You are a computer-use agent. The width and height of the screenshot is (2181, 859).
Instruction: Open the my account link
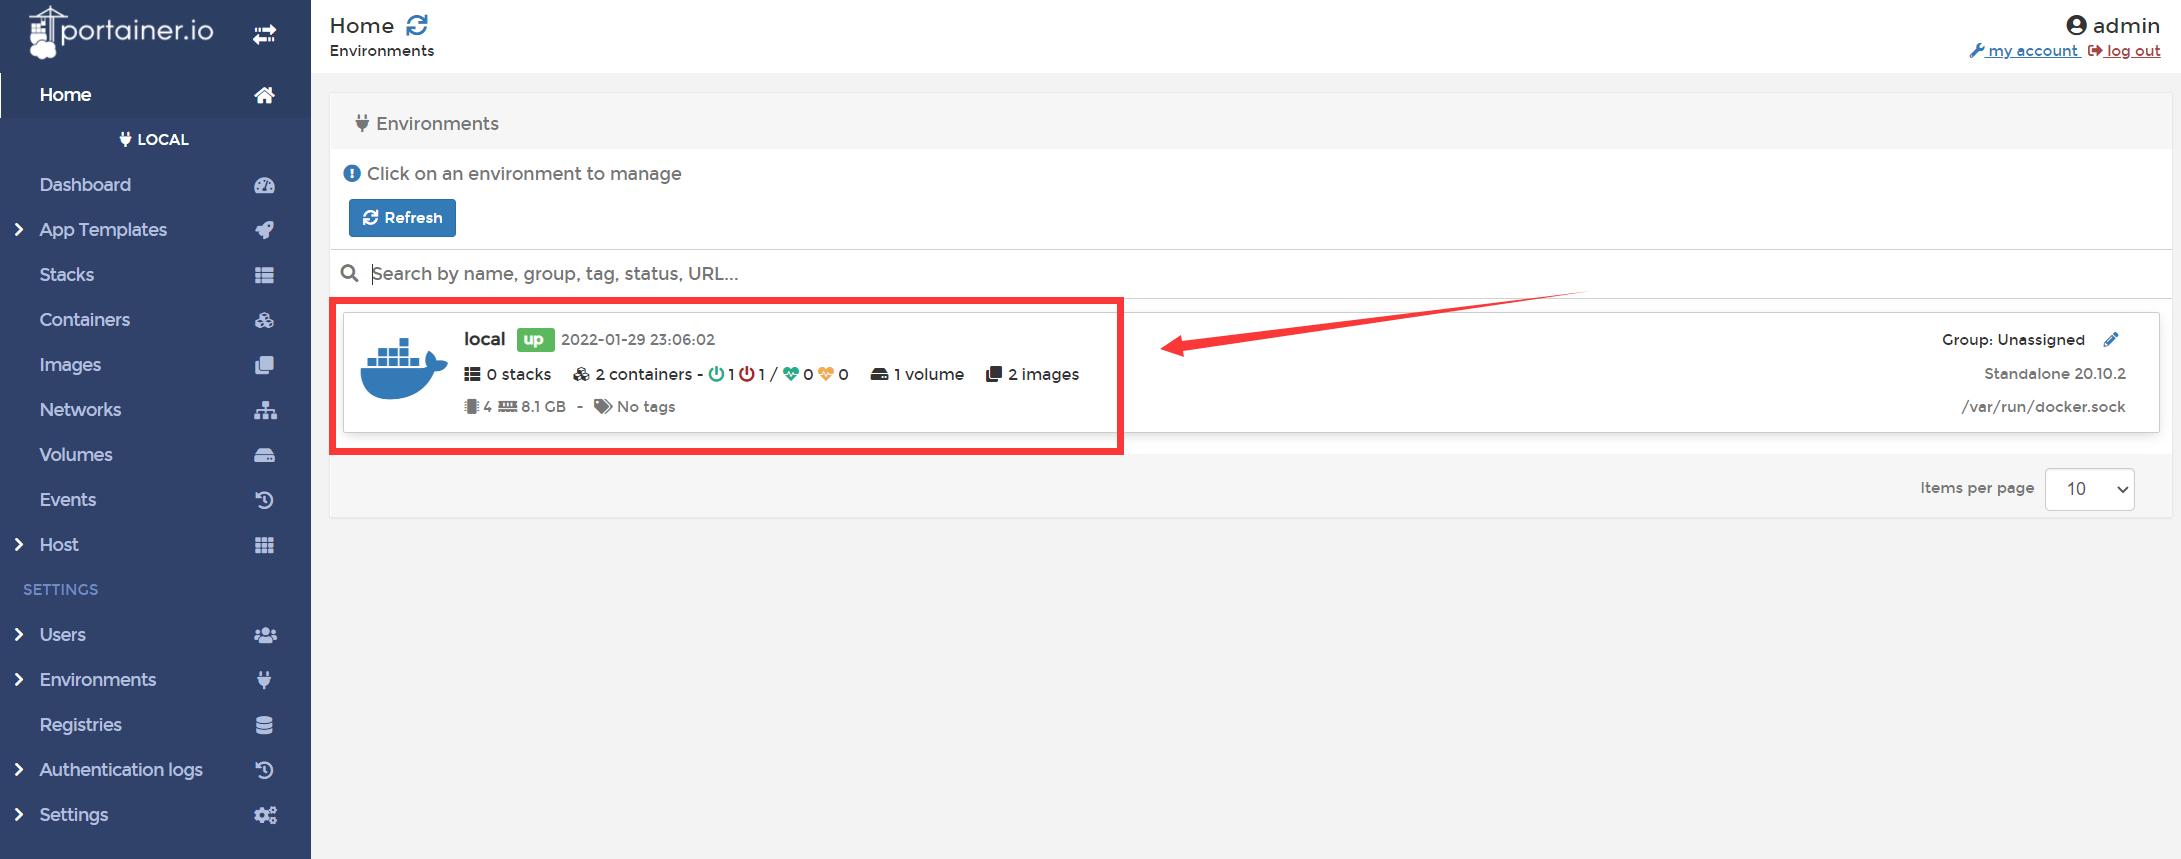(2031, 51)
